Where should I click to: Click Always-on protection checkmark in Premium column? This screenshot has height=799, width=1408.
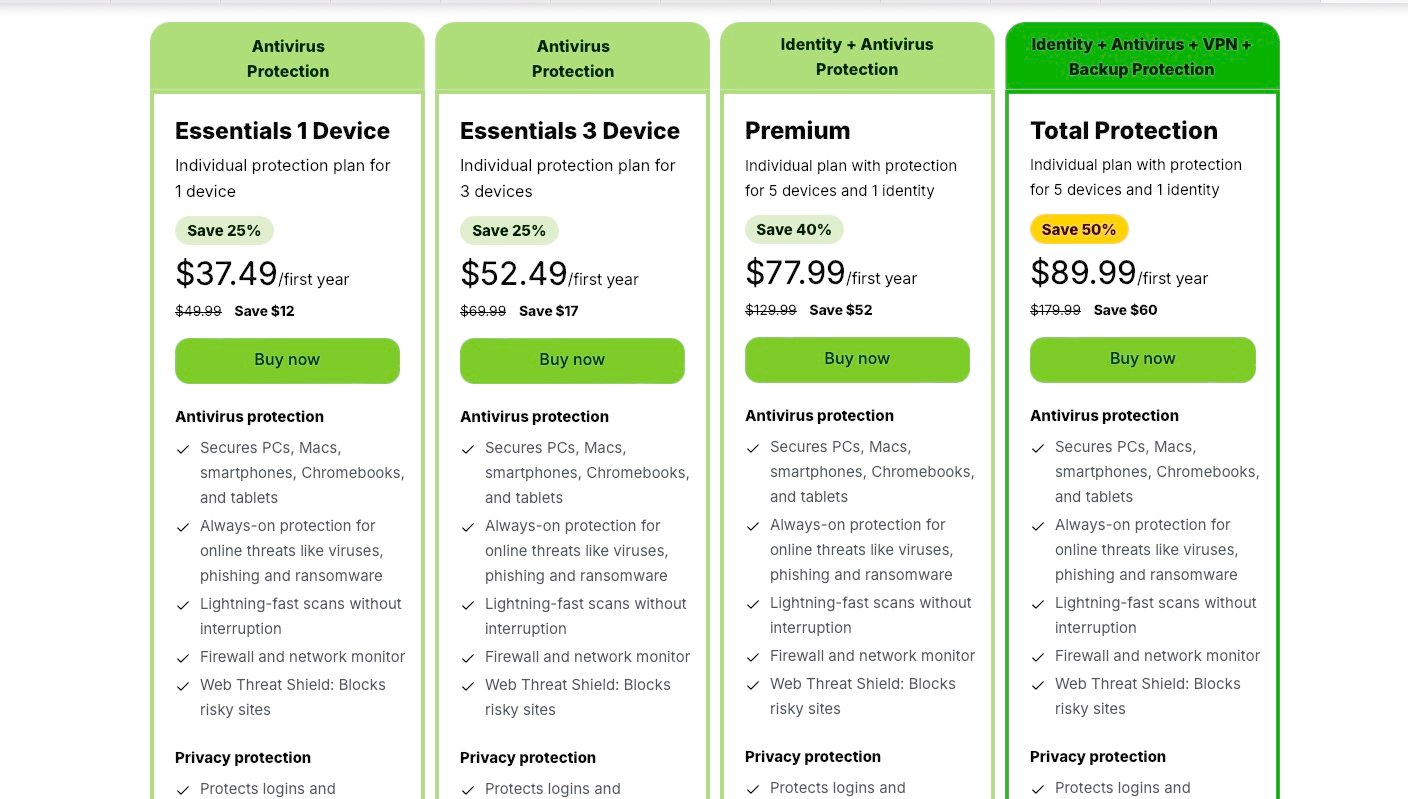[753, 526]
